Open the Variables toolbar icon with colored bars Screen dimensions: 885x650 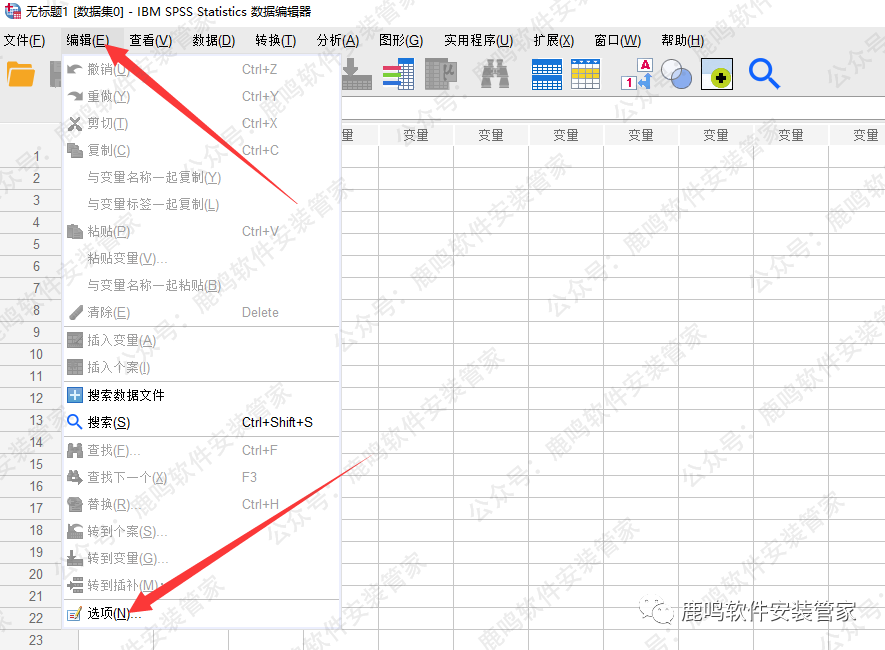398,74
